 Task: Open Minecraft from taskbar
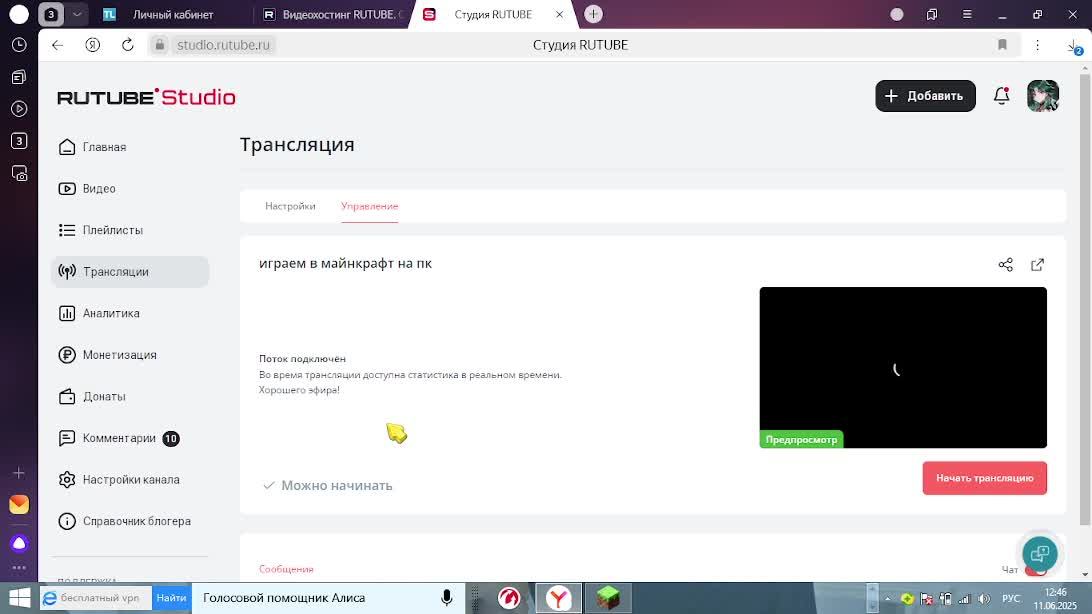(608, 598)
